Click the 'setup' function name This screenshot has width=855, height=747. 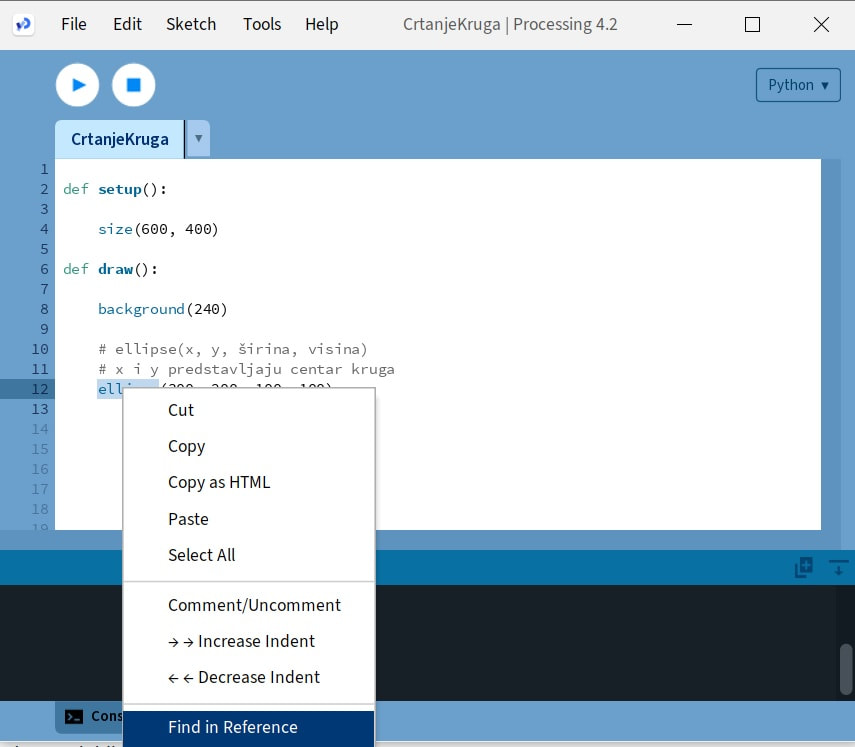[120, 189]
